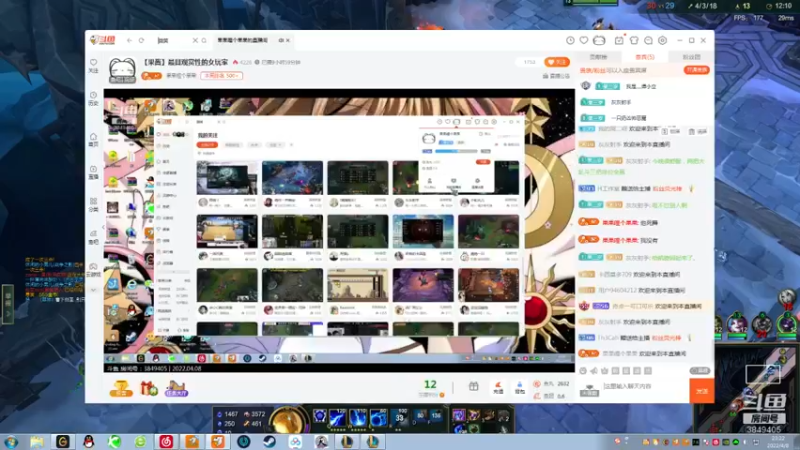Click the badge icon left of chat input
Image resolution: width=800 pixels, height=450 pixels.
pos(589,390)
